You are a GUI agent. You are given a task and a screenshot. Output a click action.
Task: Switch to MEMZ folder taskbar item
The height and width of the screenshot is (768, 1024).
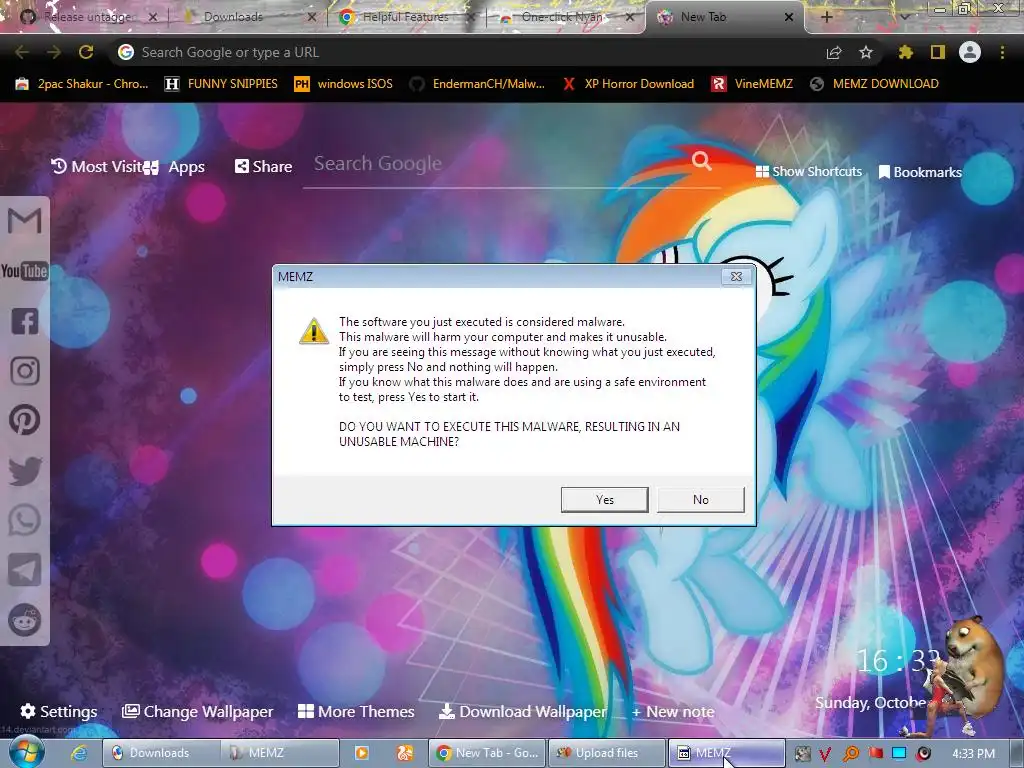click(x=280, y=753)
